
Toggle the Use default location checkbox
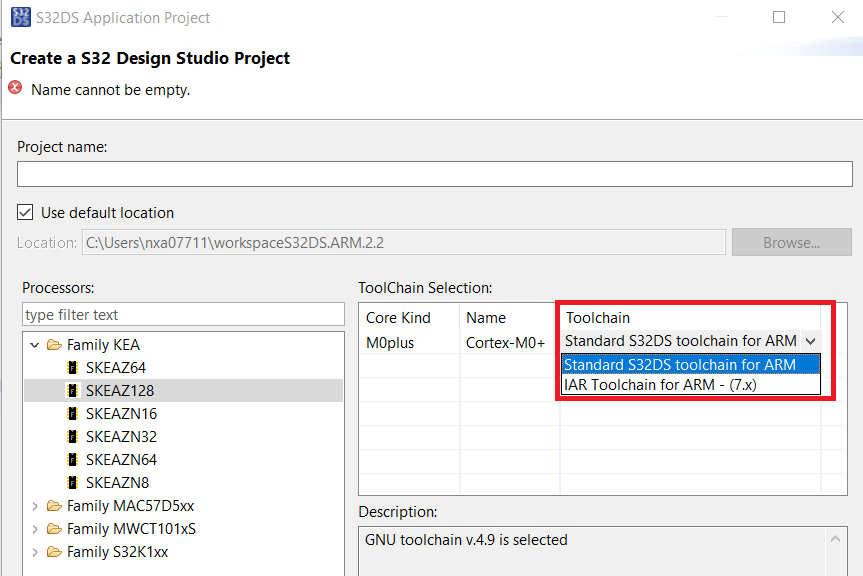pyautogui.click(x=25, y=213)
